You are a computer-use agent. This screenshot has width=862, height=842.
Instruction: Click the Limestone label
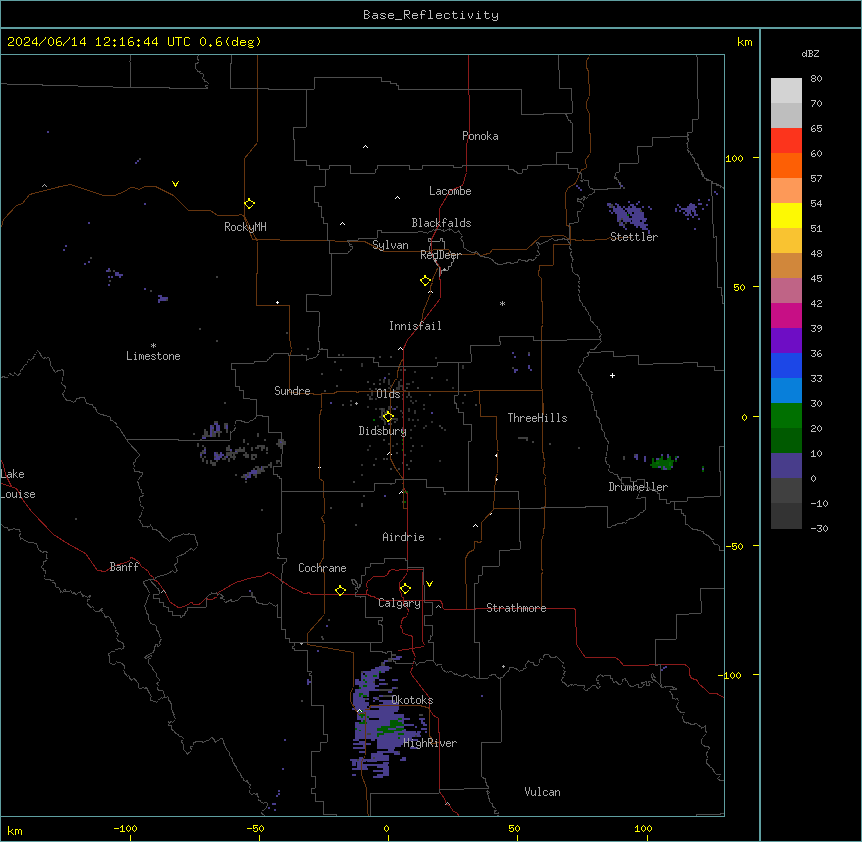tap(153, 356)
